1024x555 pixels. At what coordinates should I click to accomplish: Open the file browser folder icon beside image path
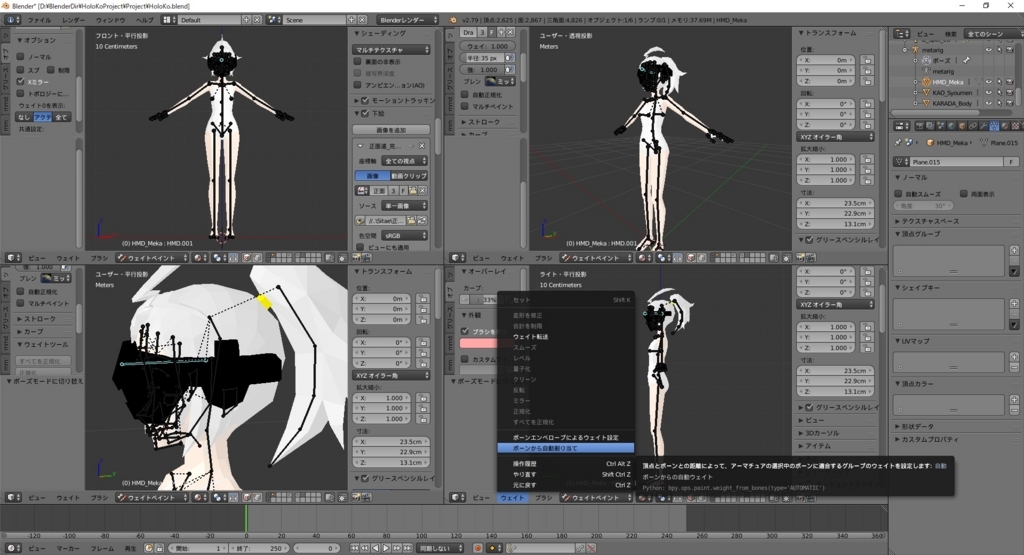[412, 220]
